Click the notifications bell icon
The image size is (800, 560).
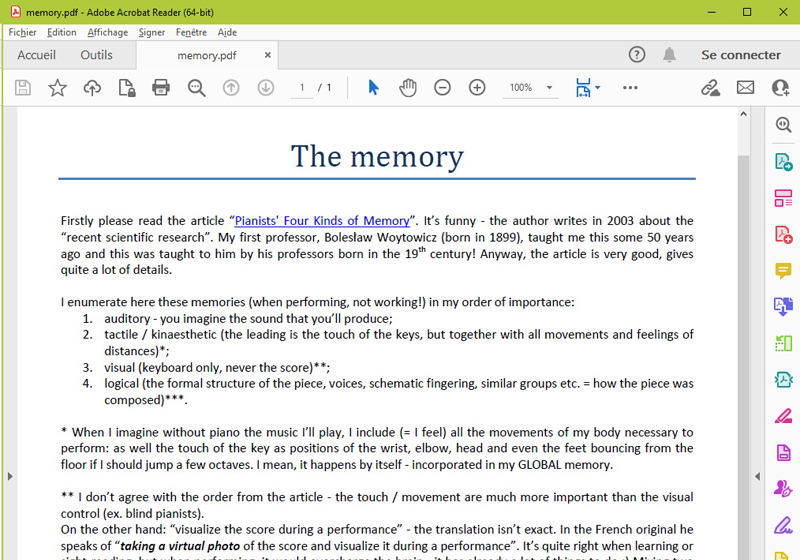(669, 55)
